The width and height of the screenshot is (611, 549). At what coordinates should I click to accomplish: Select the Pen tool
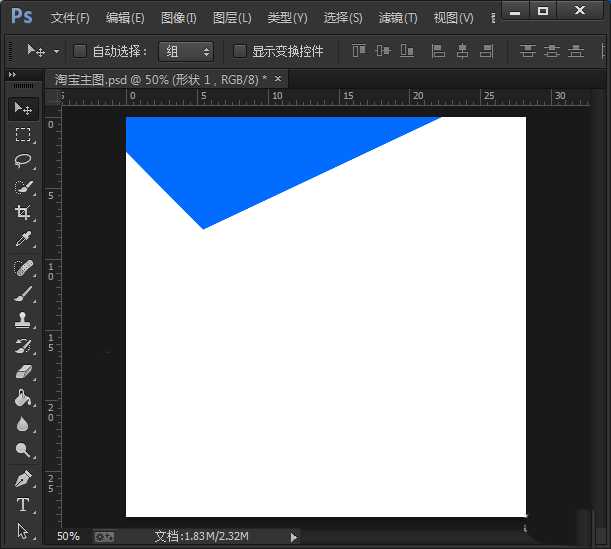[22, 478]
